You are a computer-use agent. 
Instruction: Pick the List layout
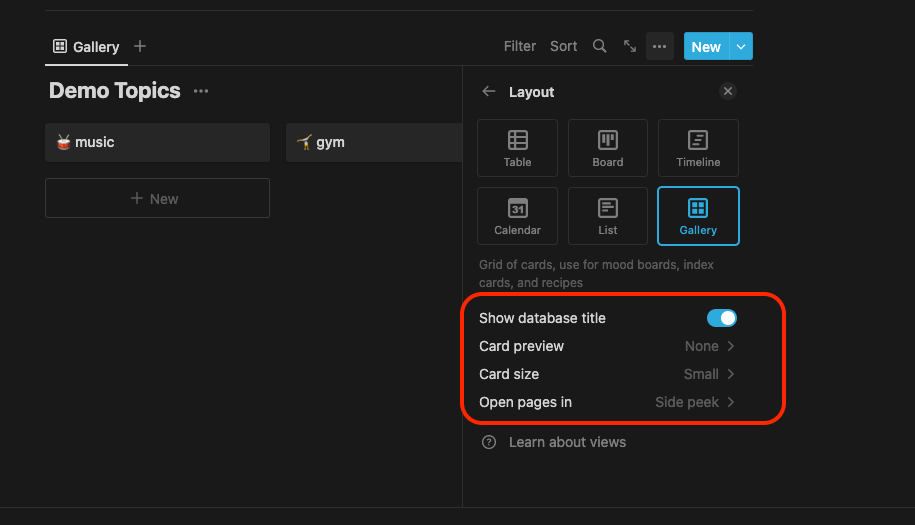(x=607, y=216)
